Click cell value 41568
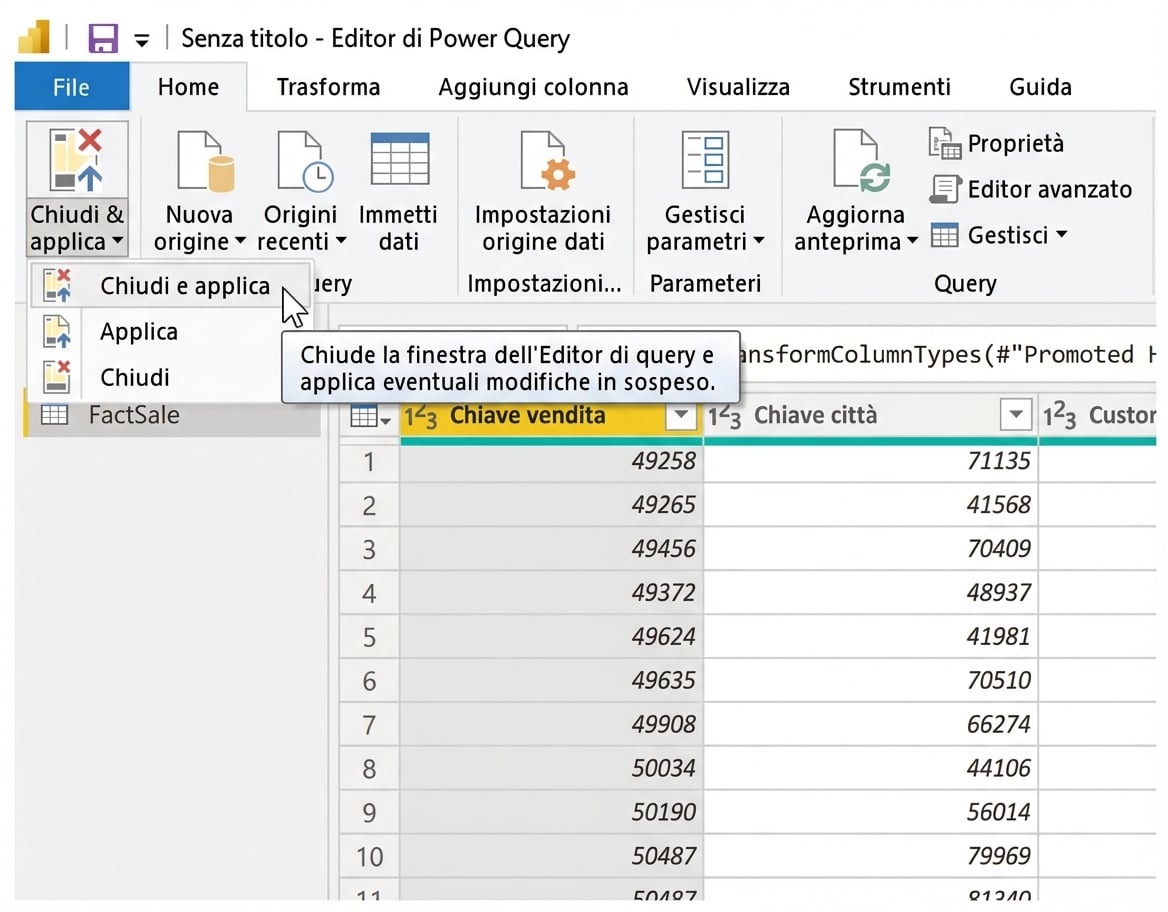The image size is (1168, 912). pyautogui.click(x=998, y=505)
